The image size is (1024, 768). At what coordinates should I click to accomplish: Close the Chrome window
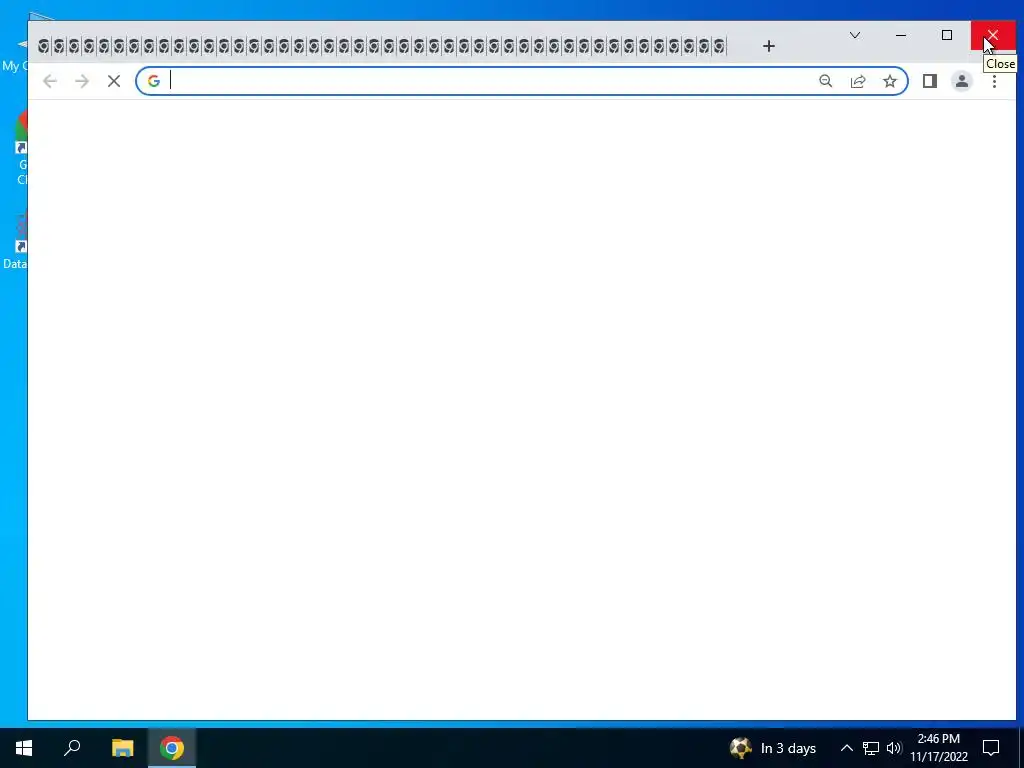click(x=993, y=35)
